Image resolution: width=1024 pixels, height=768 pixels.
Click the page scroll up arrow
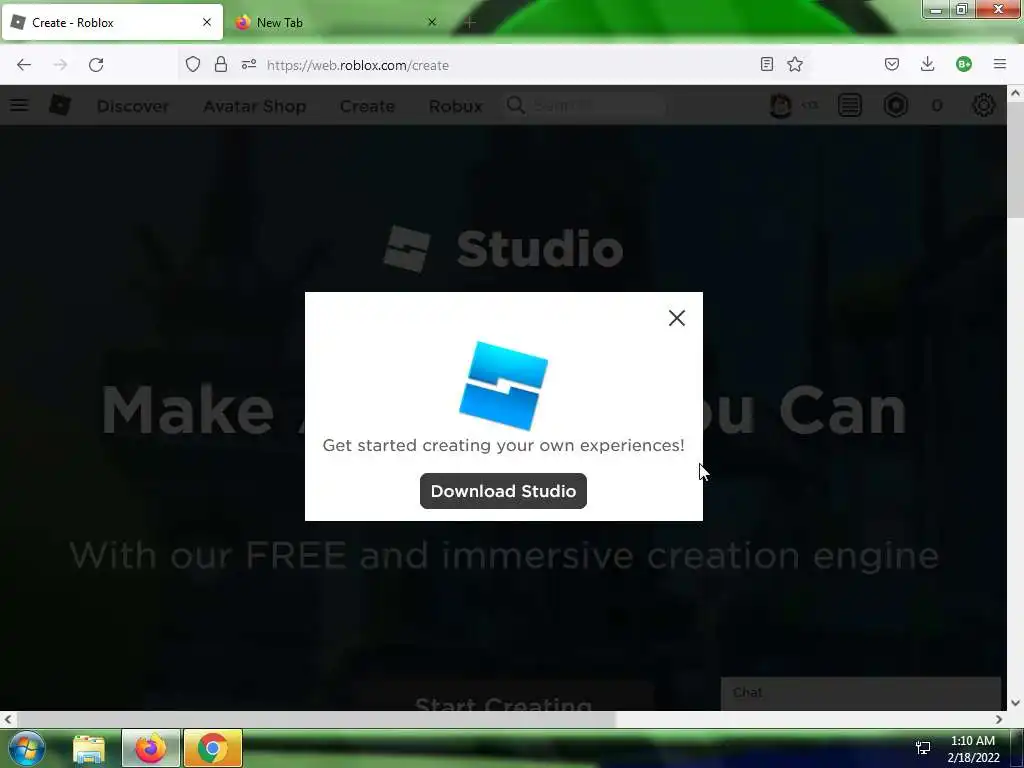coord(1015,93)
